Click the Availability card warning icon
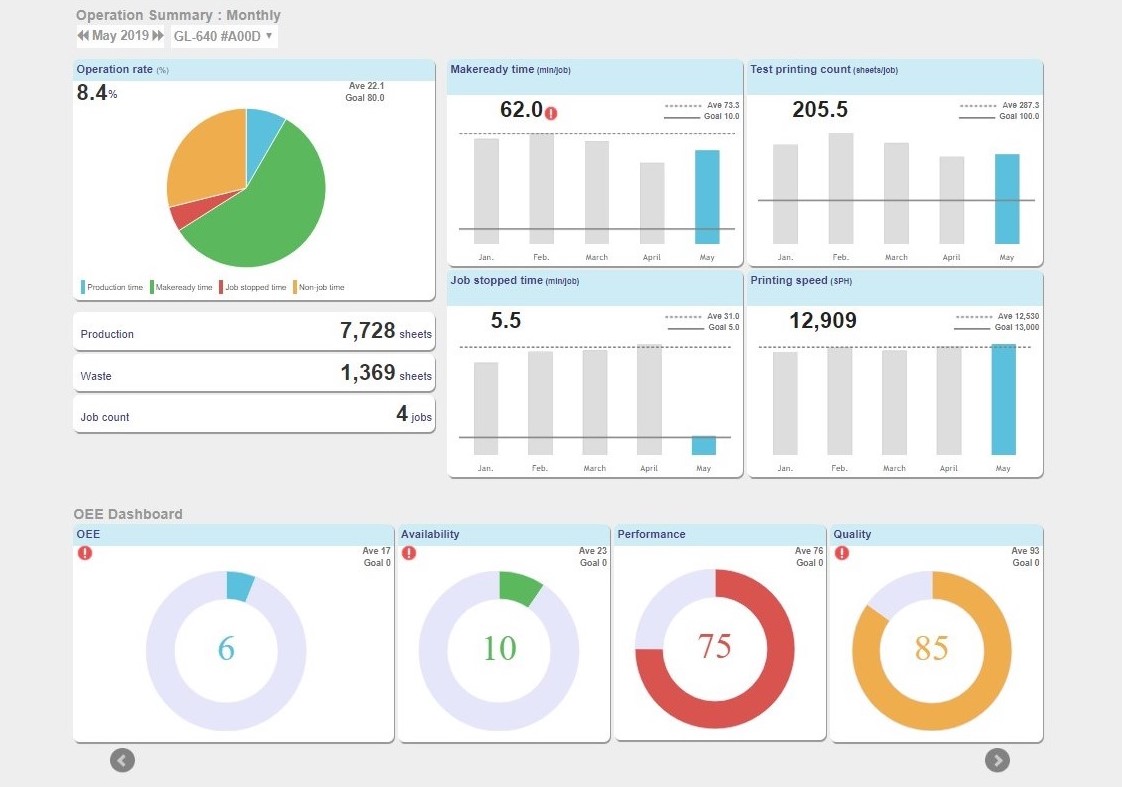This screenshot has width=1122, height=787. tap(409, 553)
